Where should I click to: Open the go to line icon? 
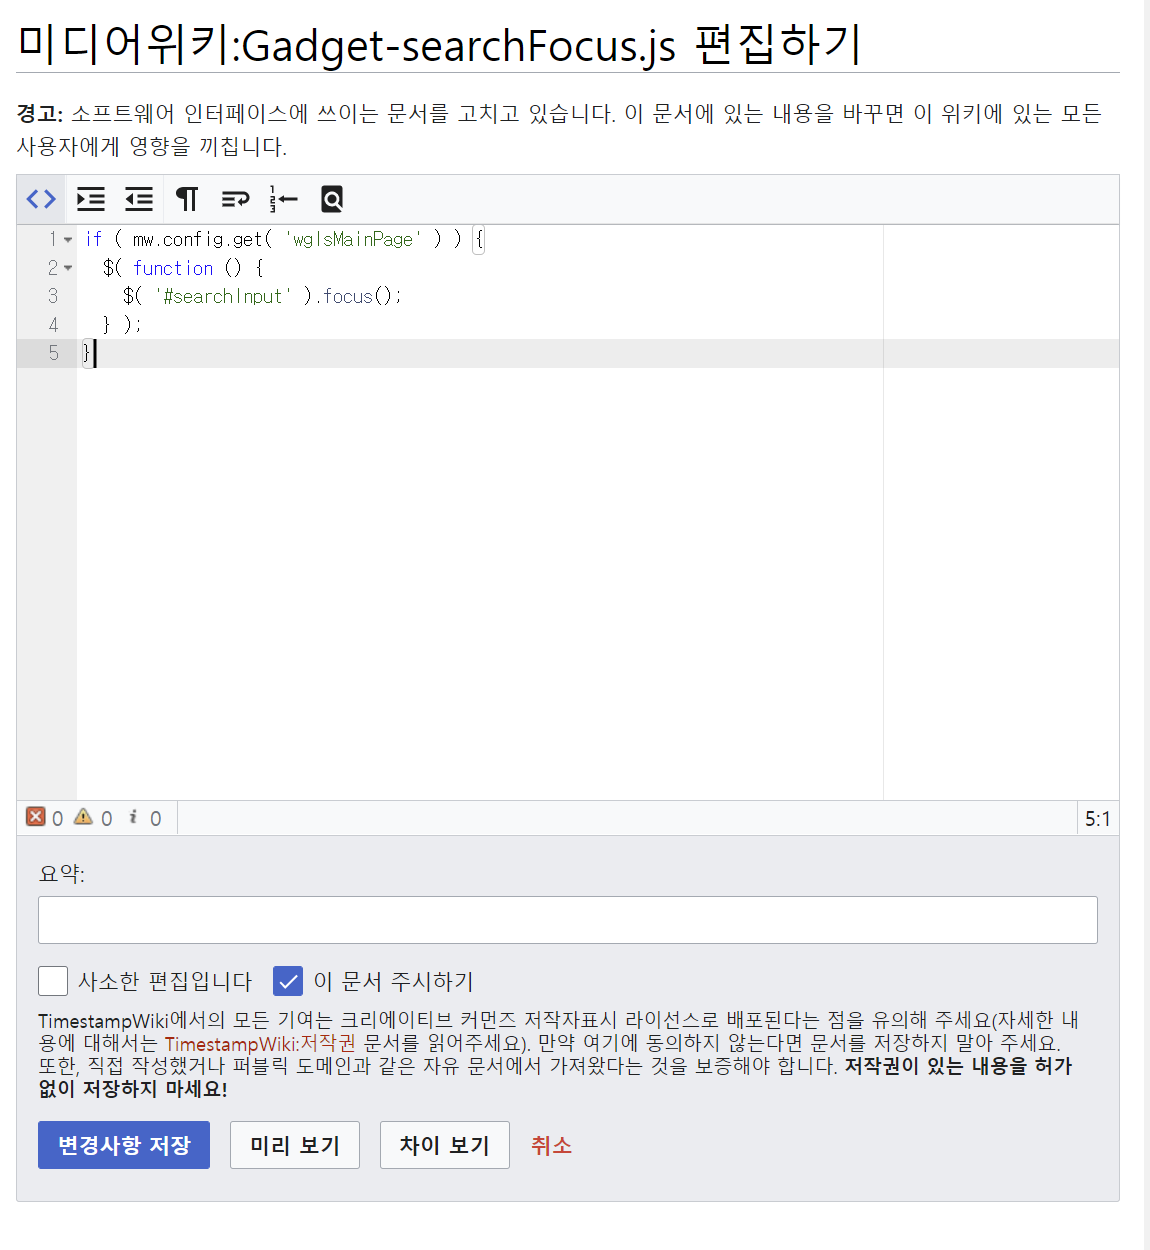(x=284, y=199)
